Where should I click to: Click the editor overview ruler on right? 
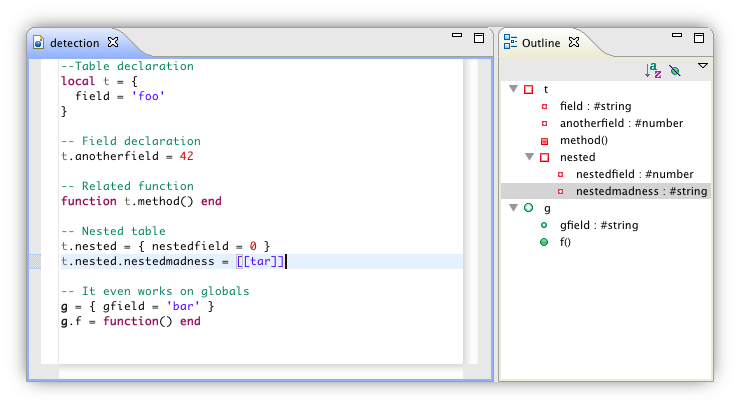pos(484,212)
